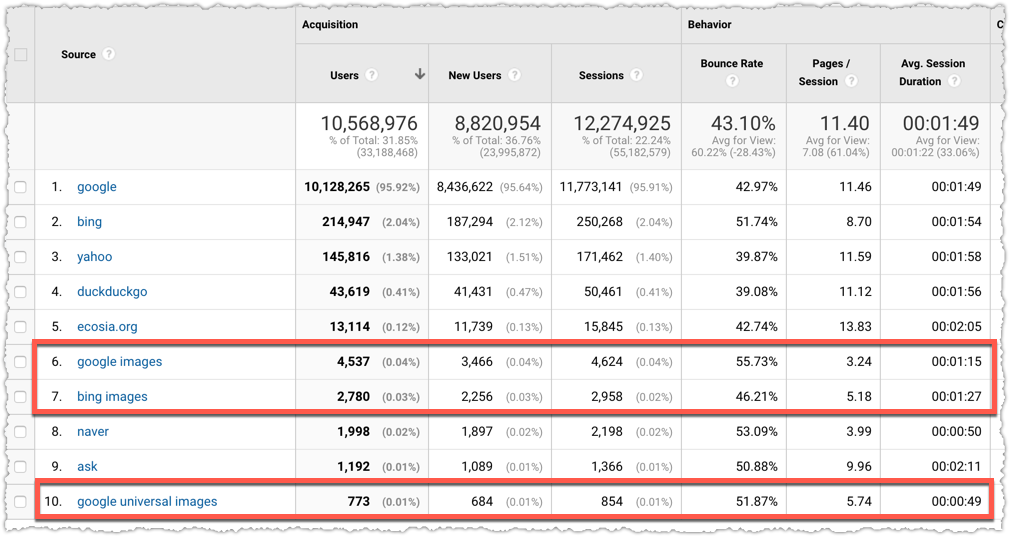
Task: Click bing images users value 2,780
Action: 353,396
